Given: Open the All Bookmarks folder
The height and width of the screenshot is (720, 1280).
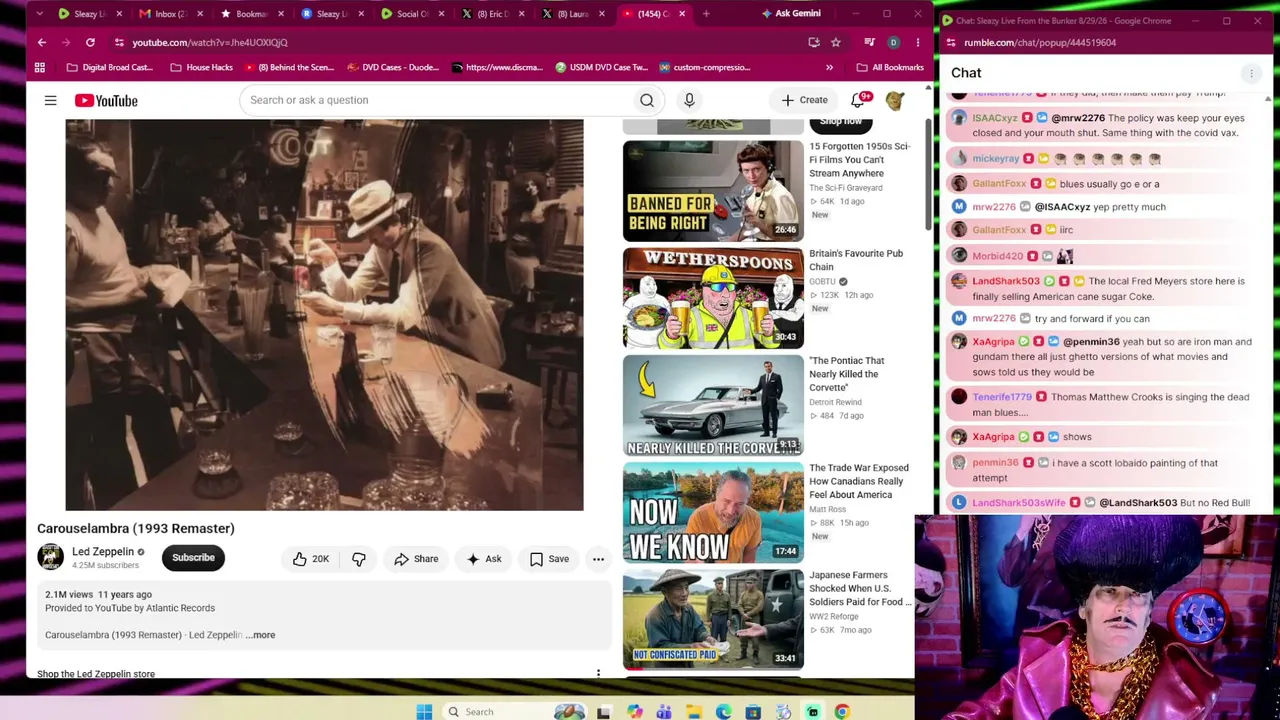Looking at the screenshot, I should click(x=890, y=67).
